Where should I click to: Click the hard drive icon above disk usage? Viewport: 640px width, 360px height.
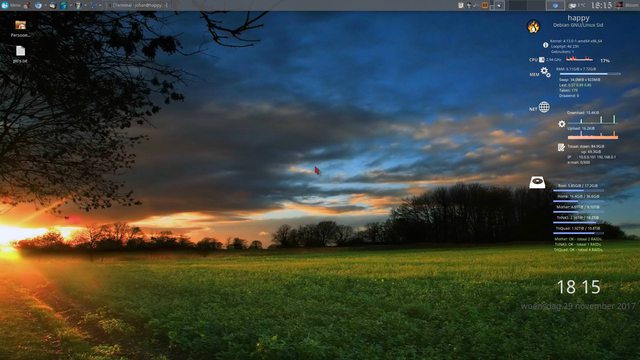(x=537, y=182)
